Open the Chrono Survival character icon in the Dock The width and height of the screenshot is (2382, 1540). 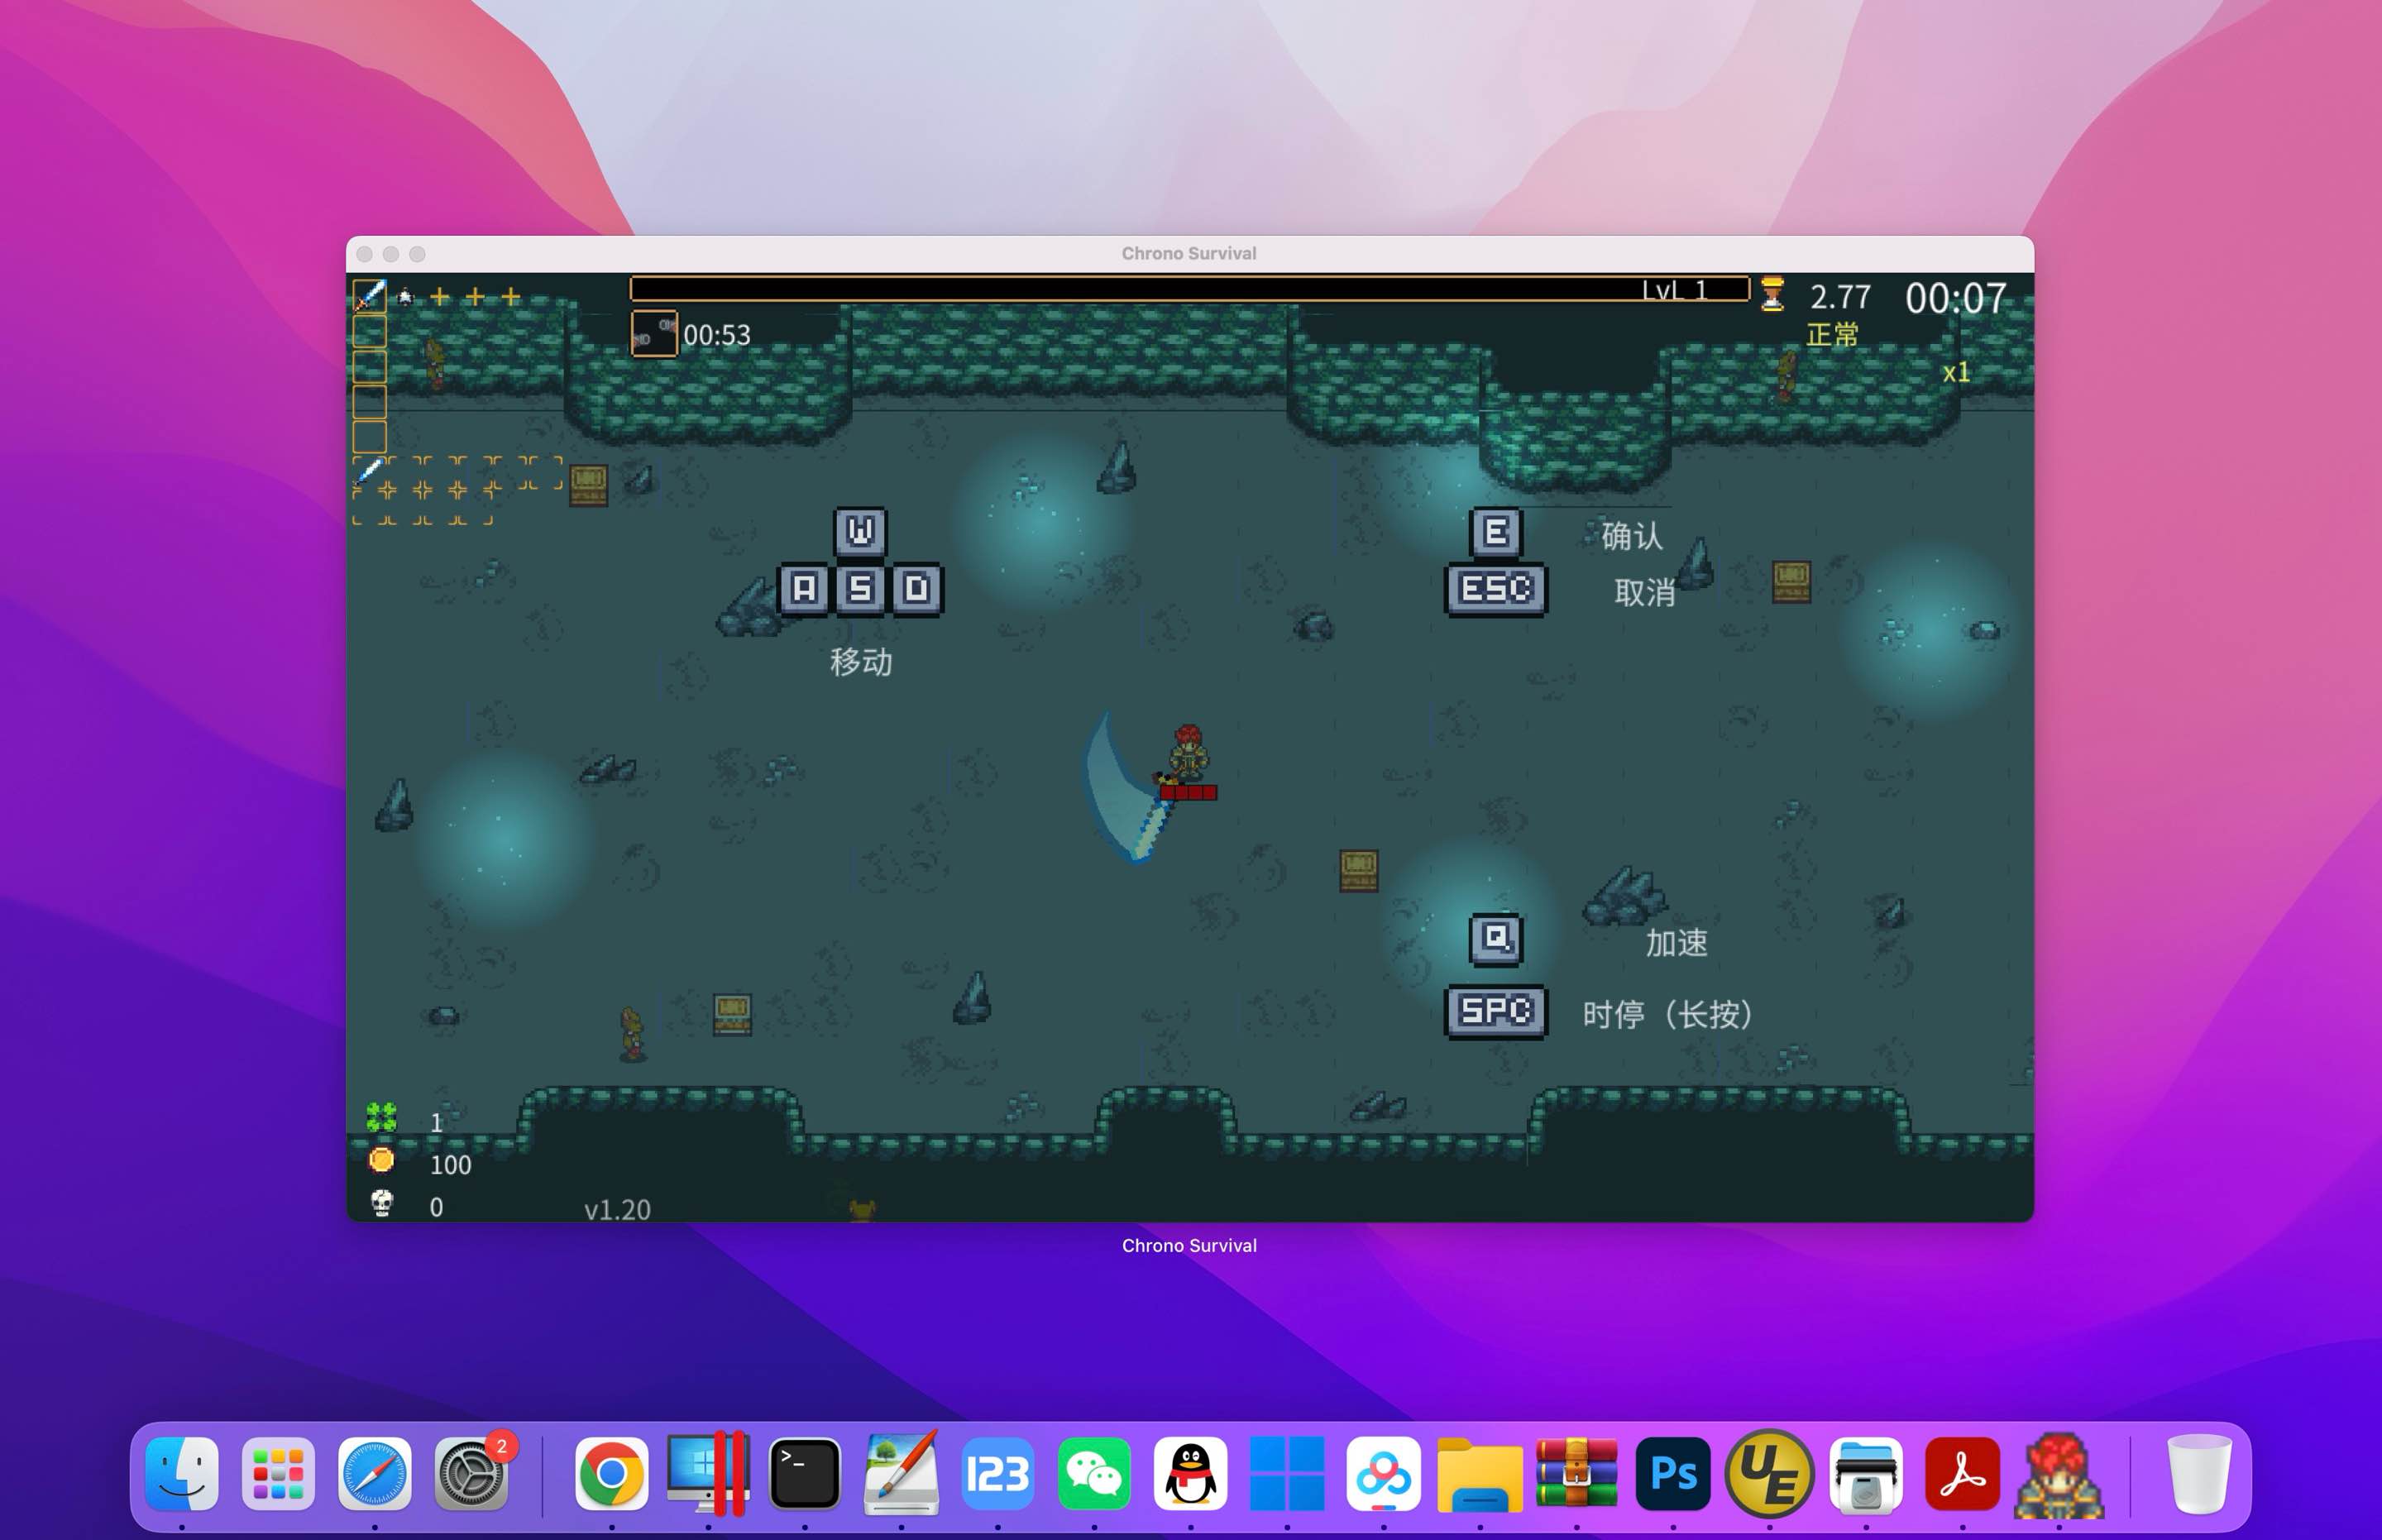(x=2059, y=1474)
